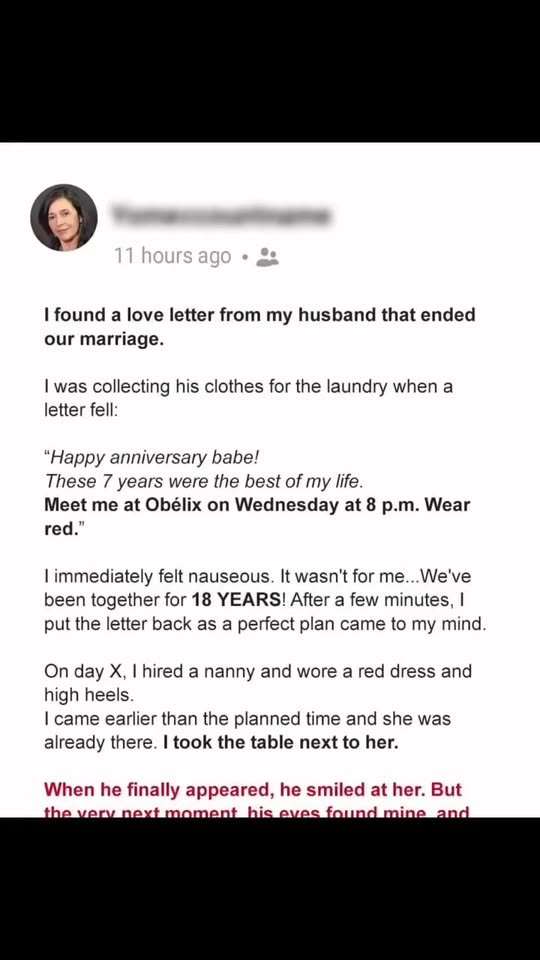Viewport: 540px width, 960px height.
Task: Click the 'I immediately felt nauseous' sentence
Action: (x=157, y=577)
